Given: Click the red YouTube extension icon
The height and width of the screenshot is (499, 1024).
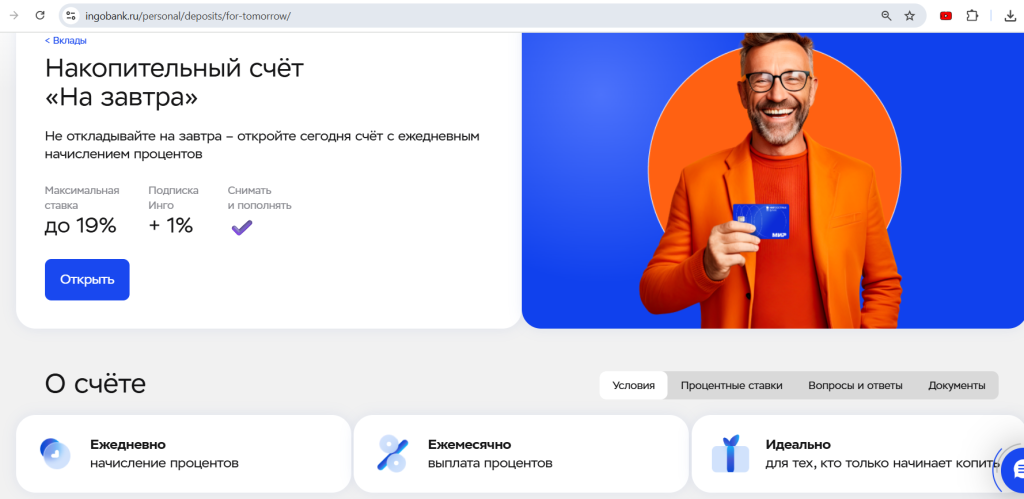Looking at the screenshot, I should [x=946, y=16].
